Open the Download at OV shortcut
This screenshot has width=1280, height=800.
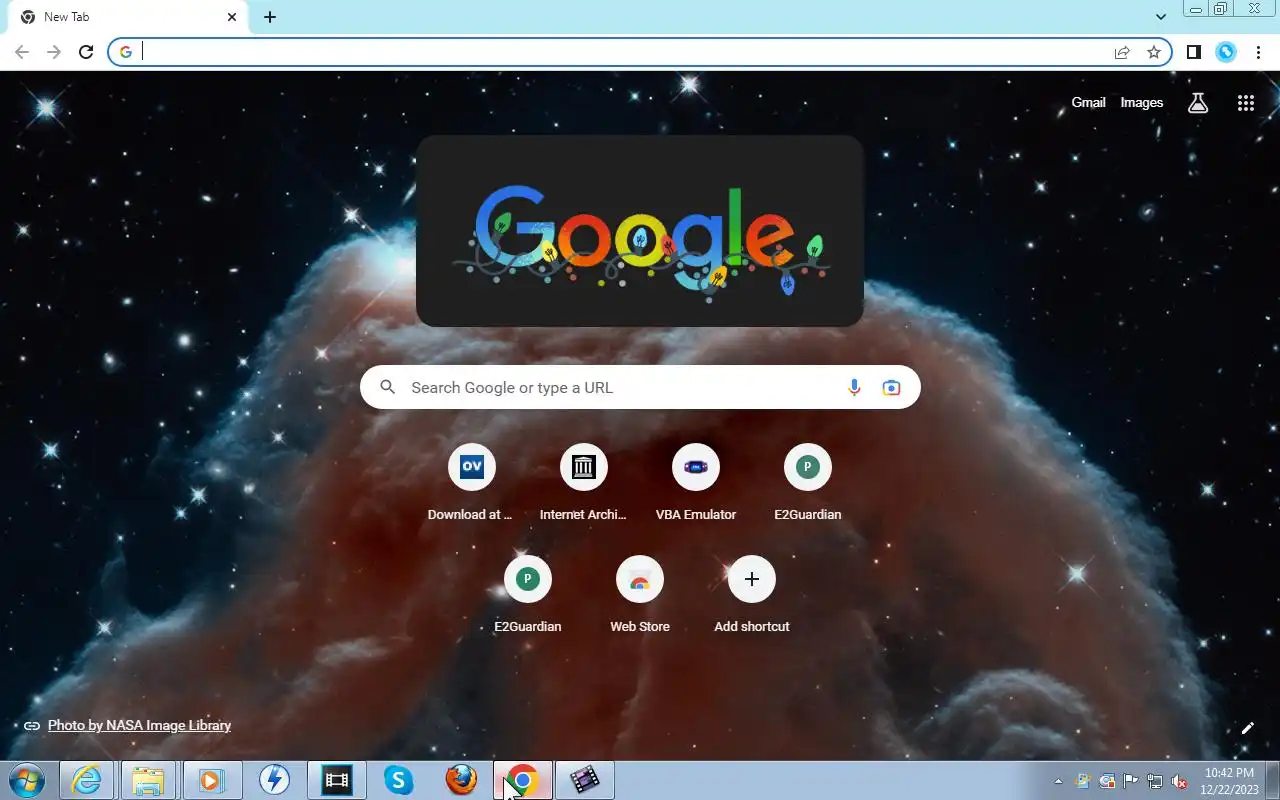(x=472, y=483)
